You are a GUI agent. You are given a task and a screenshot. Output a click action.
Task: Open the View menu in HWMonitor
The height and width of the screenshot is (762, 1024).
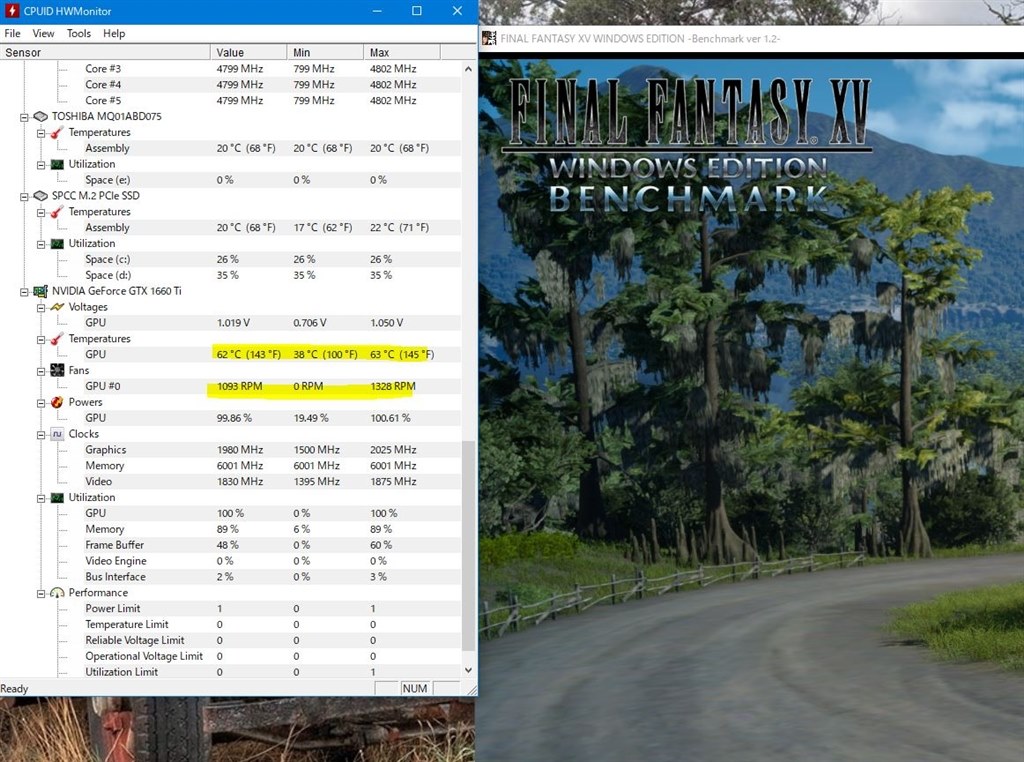43,33
